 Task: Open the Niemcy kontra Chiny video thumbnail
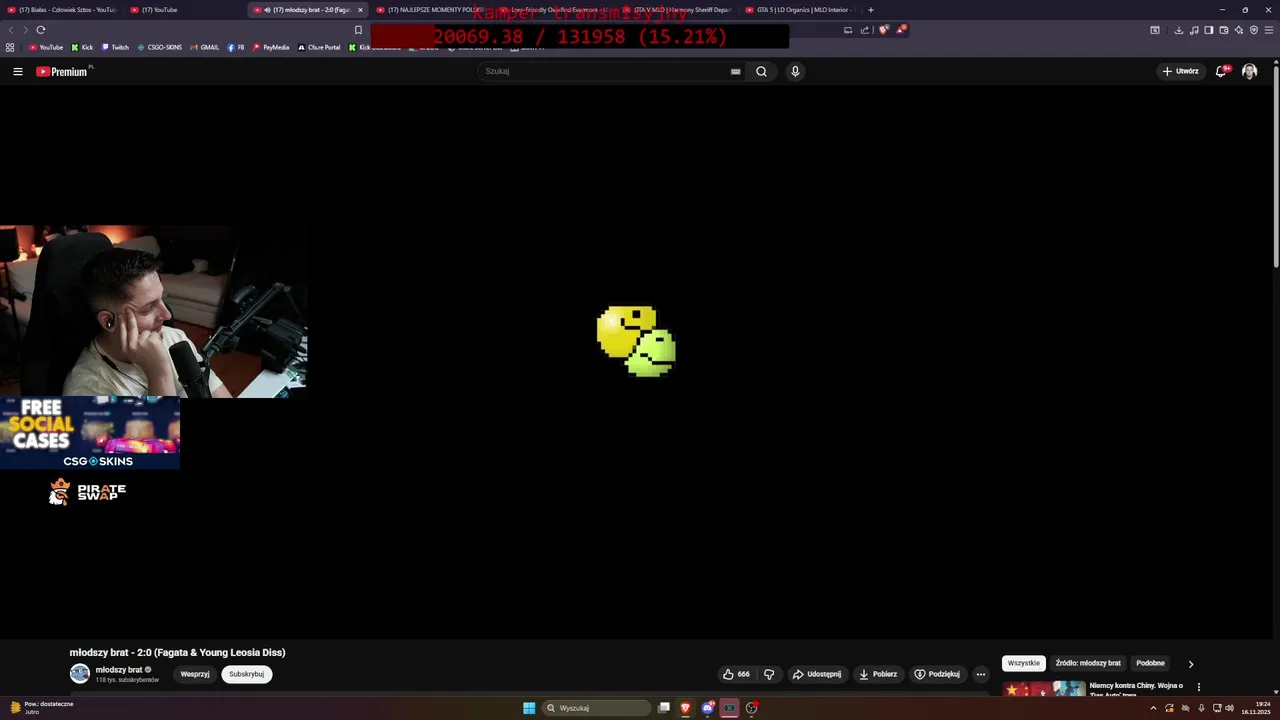pos(1044,689)
